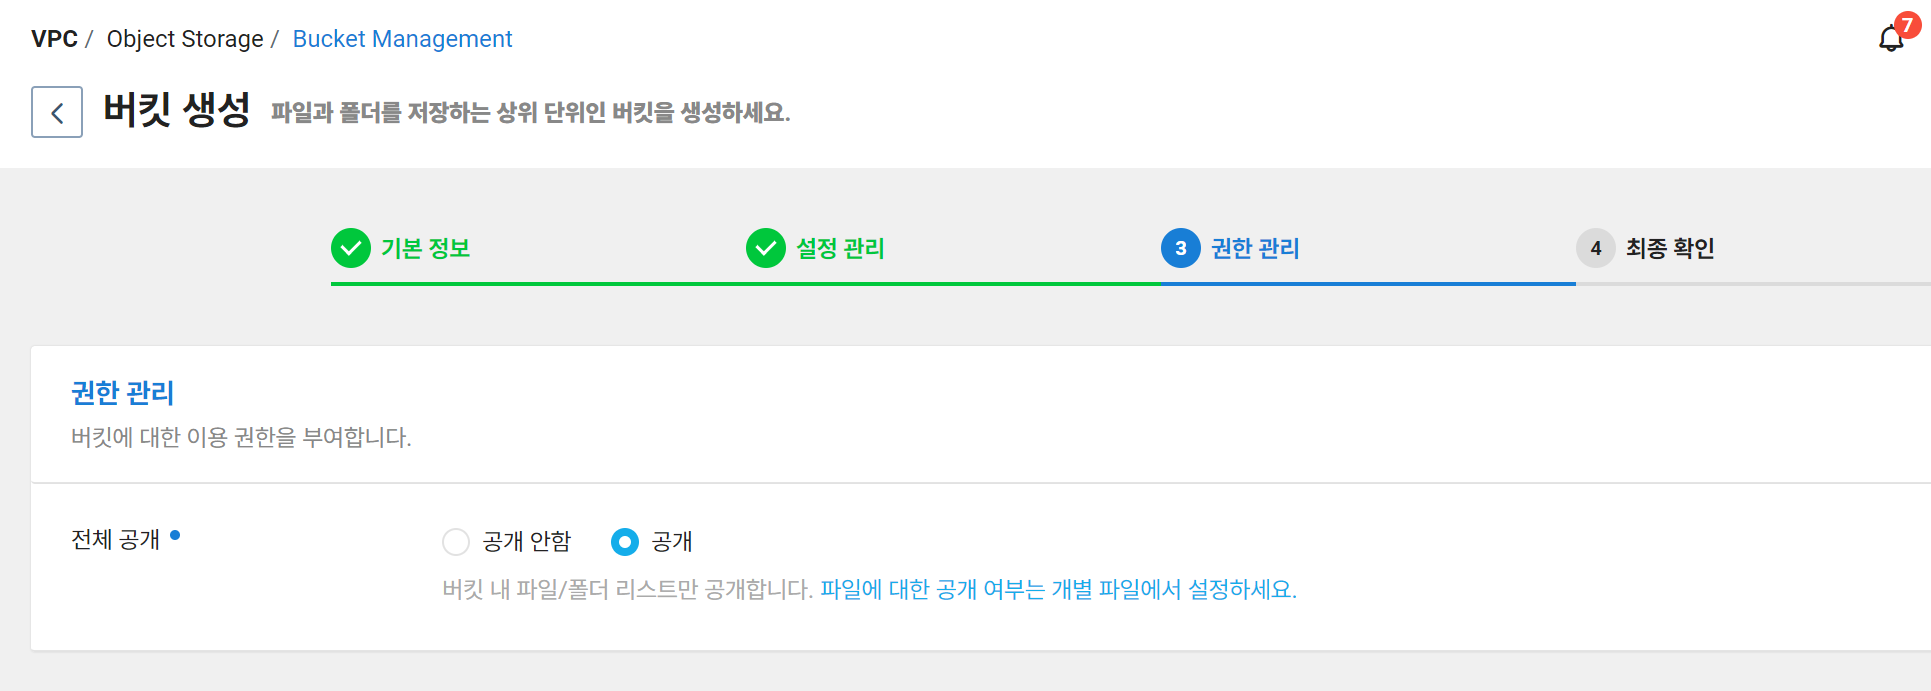Click the green checkmark on 설정 관리 step
Viewport: 1931px width, 691px height.
(x=766, y=248)
